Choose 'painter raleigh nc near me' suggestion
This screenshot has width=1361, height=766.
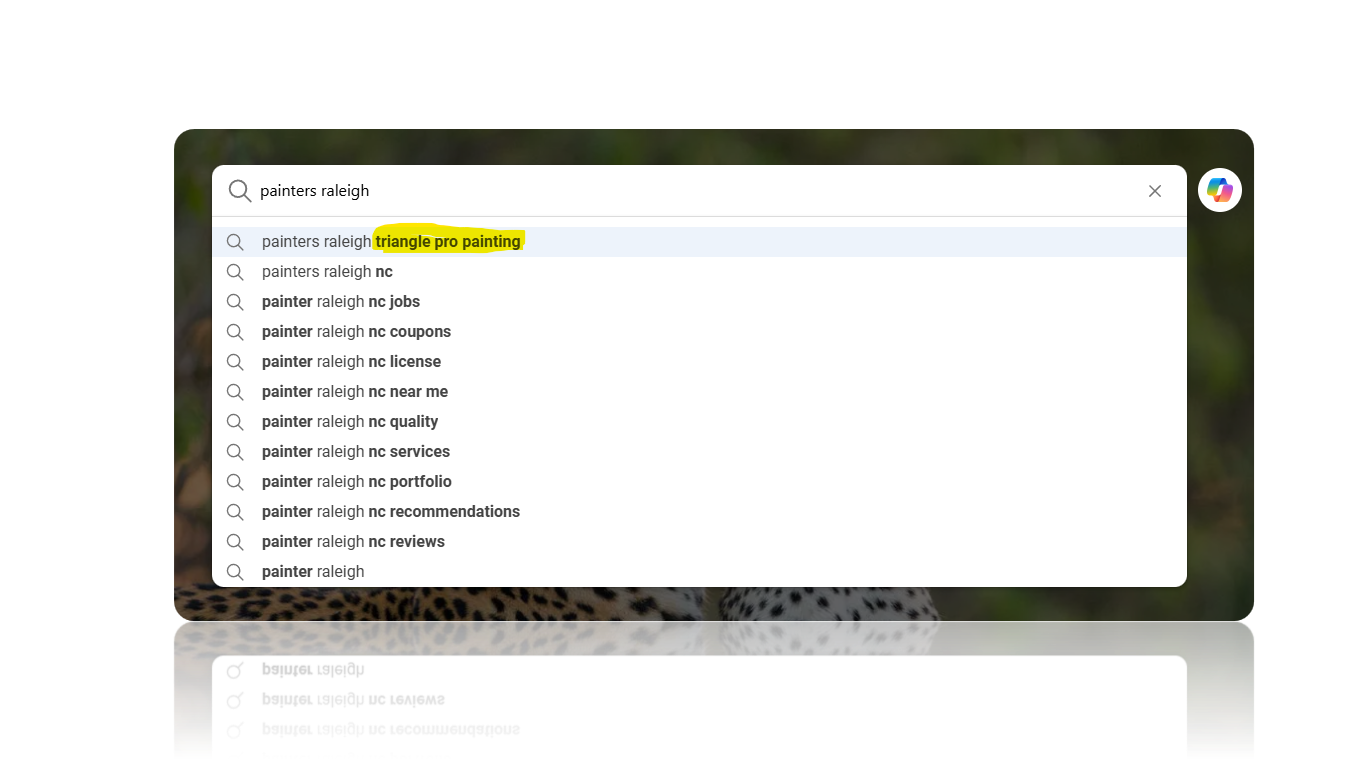point(354,392)
